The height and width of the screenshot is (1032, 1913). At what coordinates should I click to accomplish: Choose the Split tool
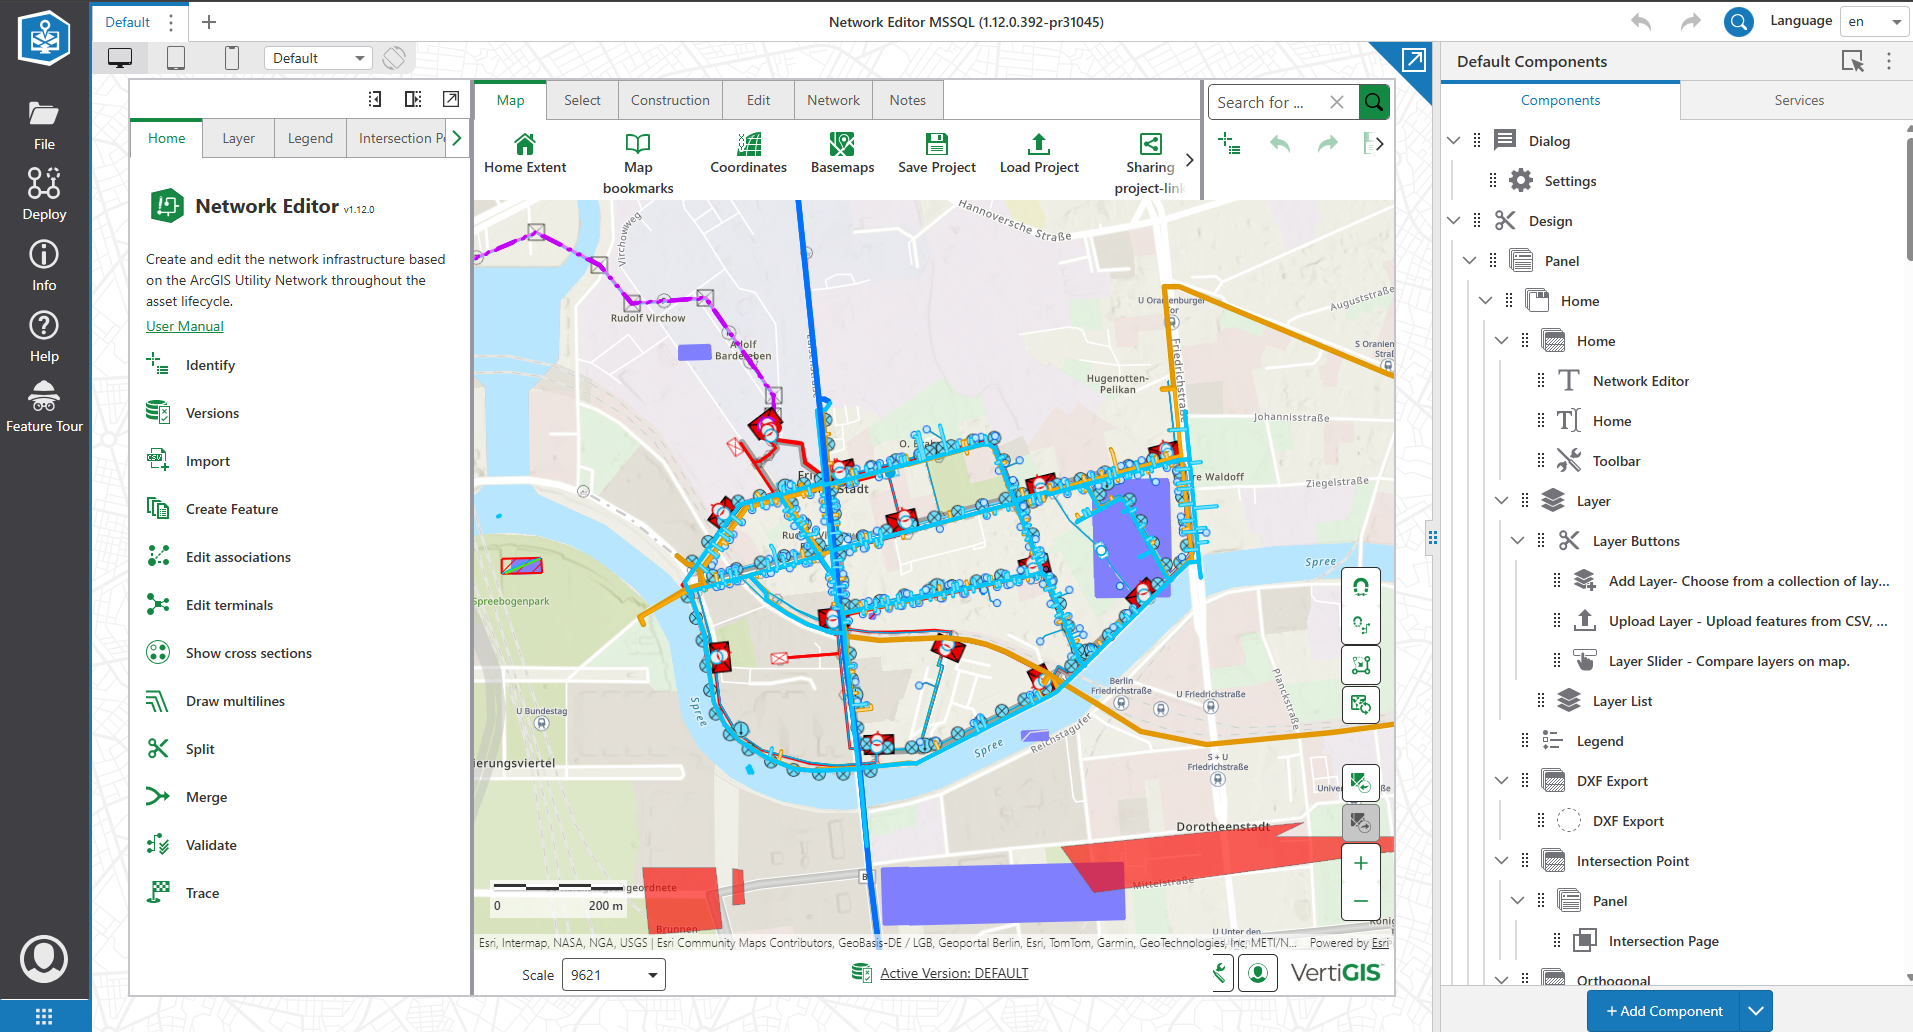(200, 749)
